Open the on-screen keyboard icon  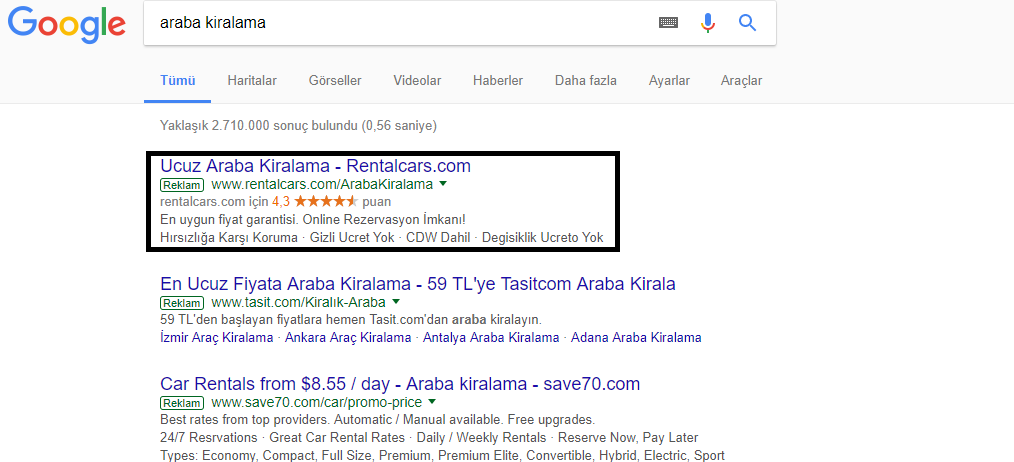(x=668, y=23)
